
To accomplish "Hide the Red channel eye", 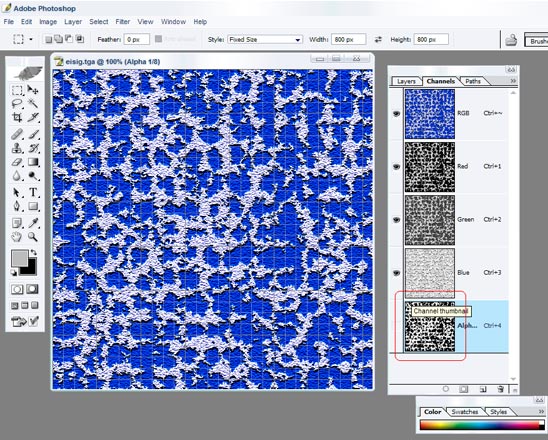I will pos(396,167).
